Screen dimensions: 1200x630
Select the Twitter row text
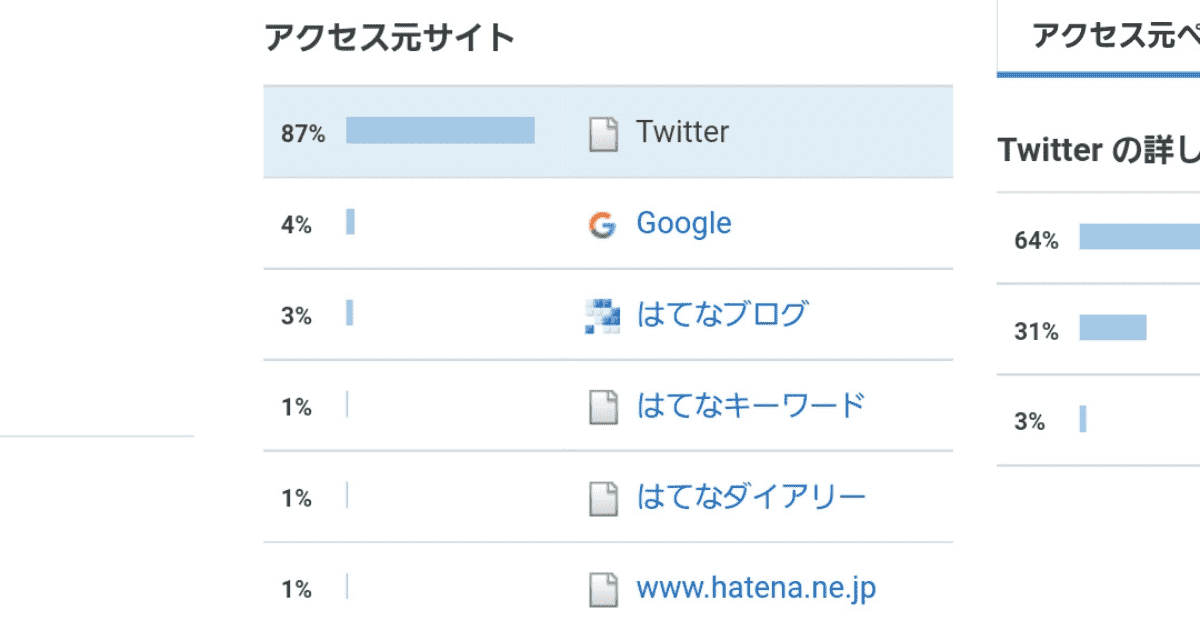683,132
